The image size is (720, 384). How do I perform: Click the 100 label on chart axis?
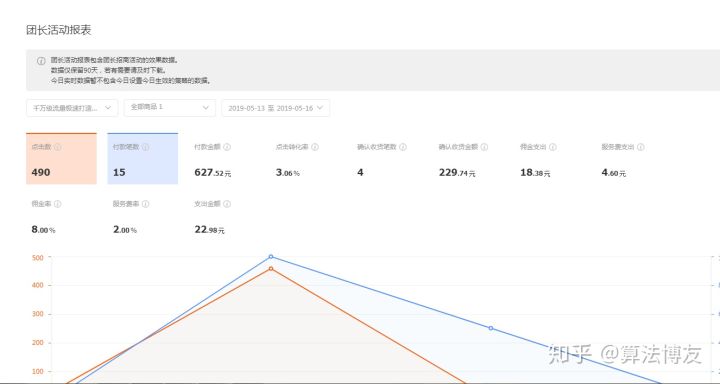point(38,372)
